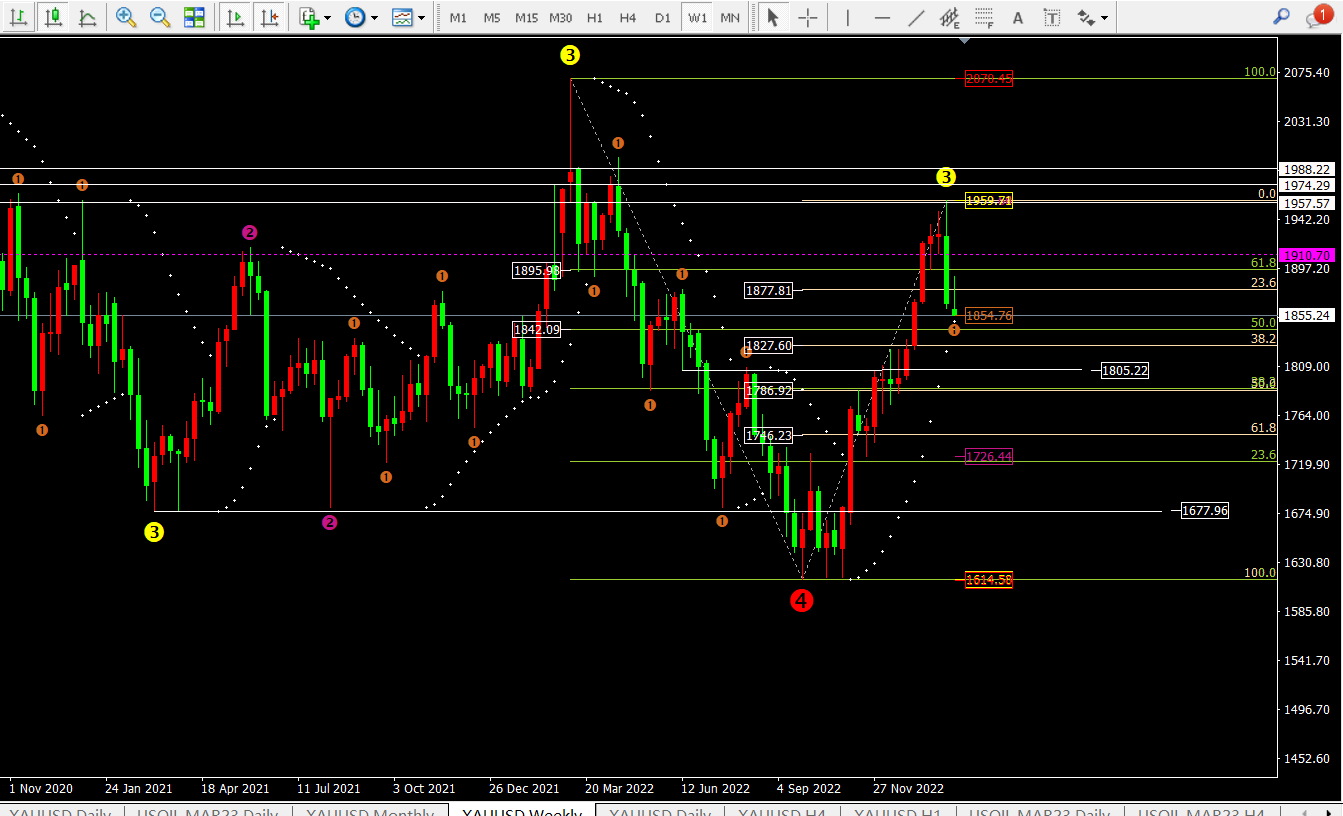1343x816 pixels.
Task: Zoom in on the chart
Action: (126, 17)
